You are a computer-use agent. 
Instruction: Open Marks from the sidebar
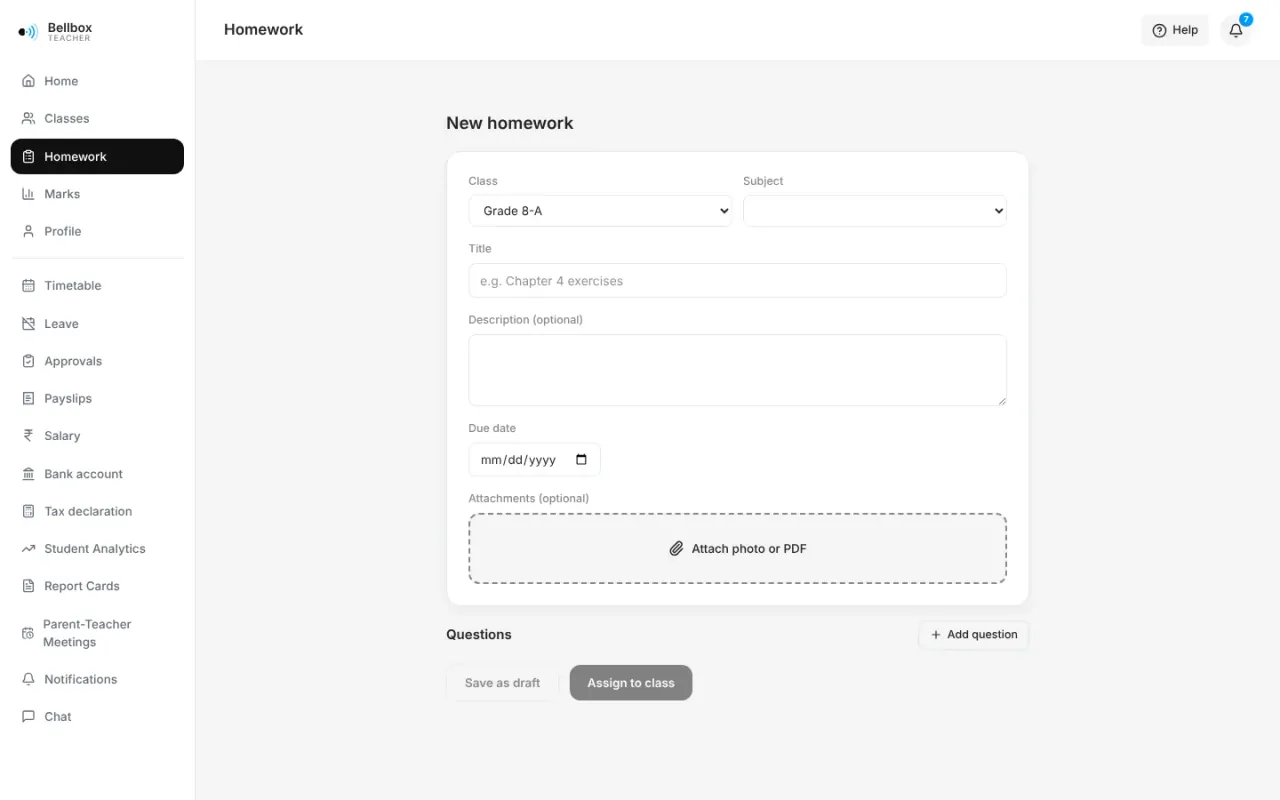point(97,194)
